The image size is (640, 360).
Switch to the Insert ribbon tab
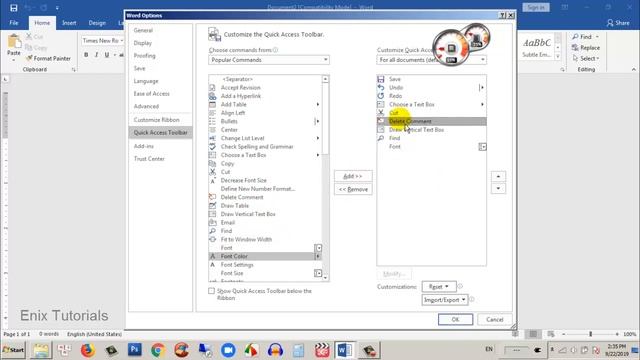click(x=69, y=23)
